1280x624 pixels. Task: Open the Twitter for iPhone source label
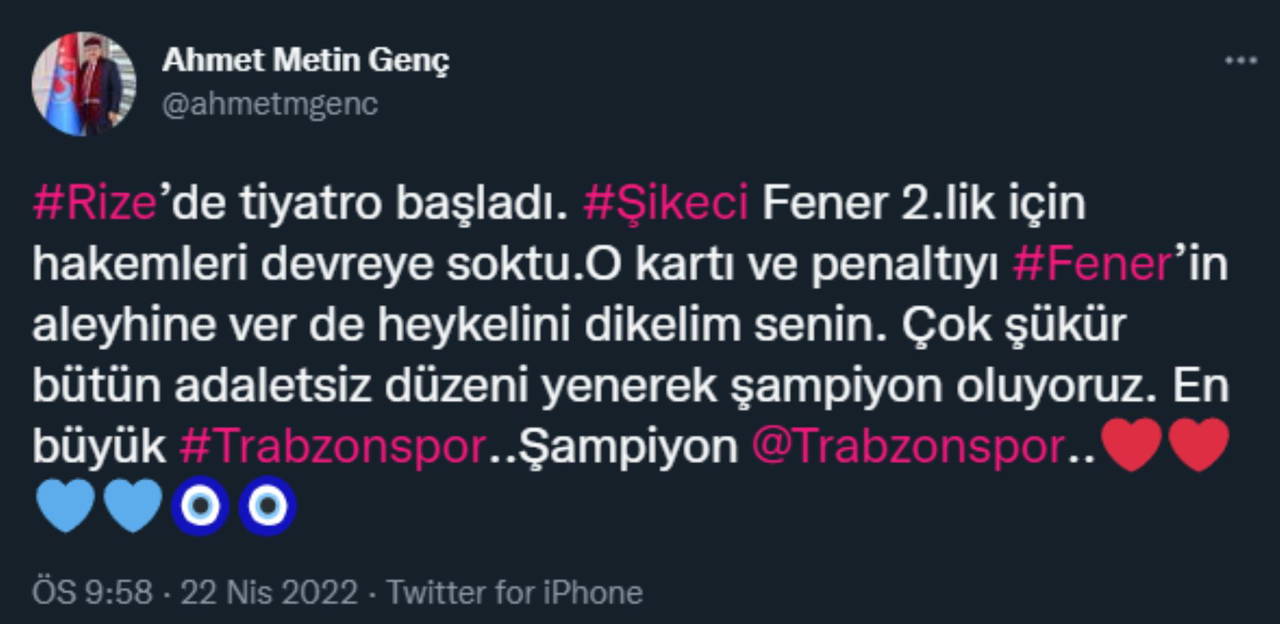click(x=515, y=592)
